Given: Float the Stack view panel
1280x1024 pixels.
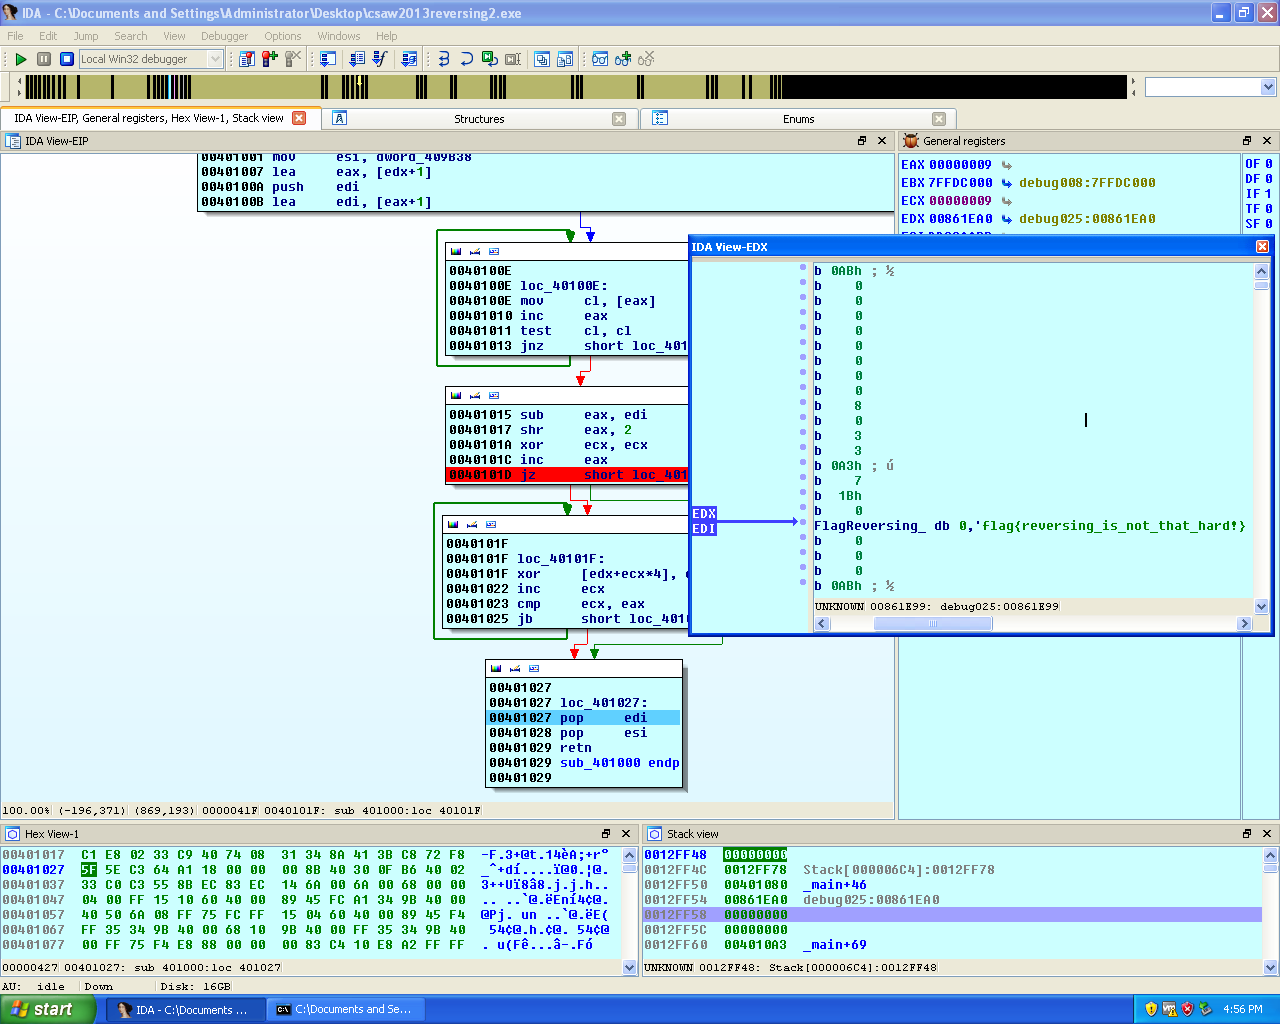Looking at the screenshot, I should (x=1247, y=834).
